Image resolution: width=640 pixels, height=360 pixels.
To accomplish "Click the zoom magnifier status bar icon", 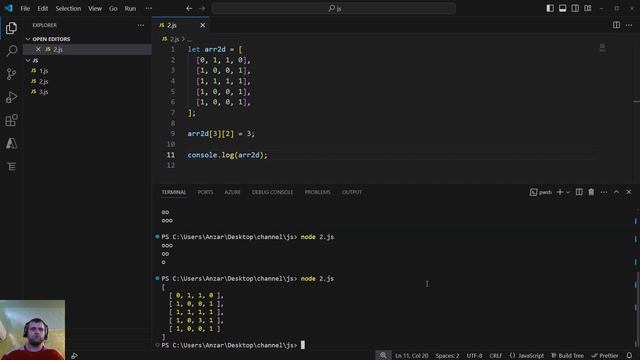I will coord(383,356).
